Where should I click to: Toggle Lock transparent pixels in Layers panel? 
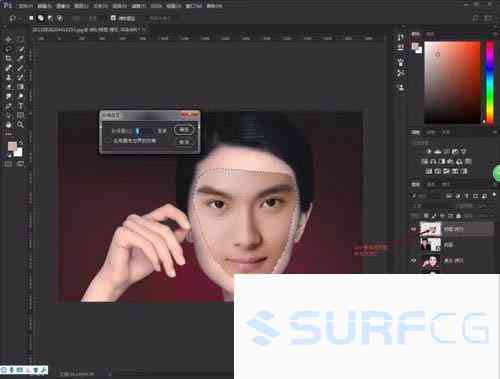tap(426, 216)
